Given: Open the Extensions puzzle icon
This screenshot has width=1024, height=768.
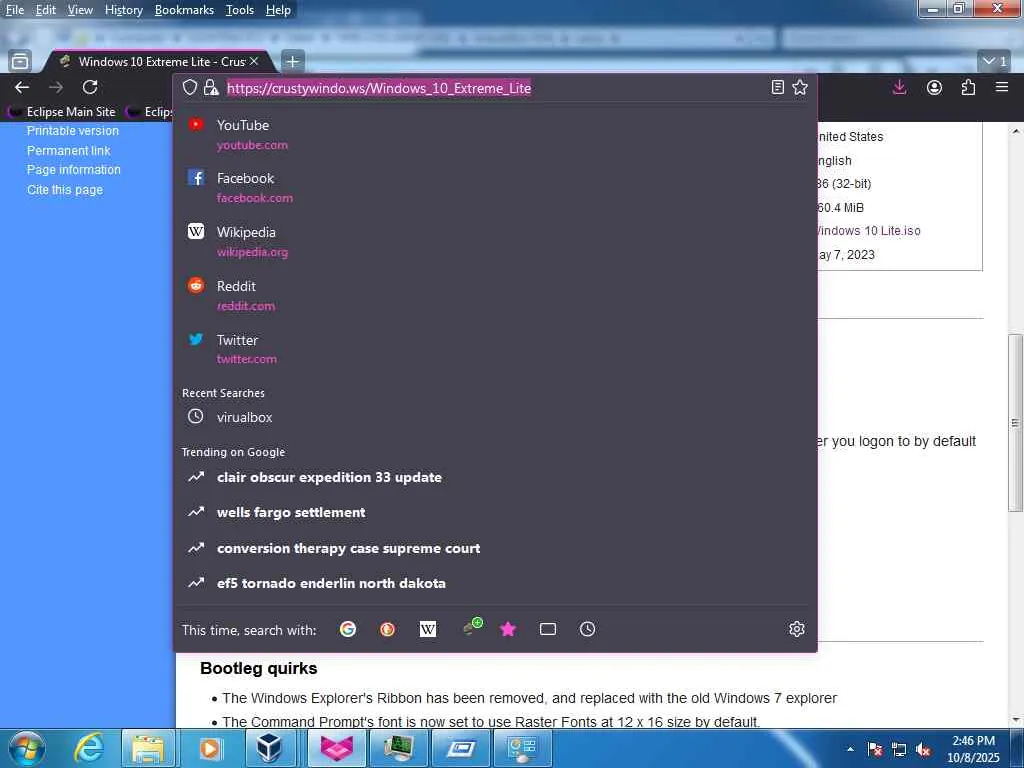Looking at the screenshot, I should 968,87.
